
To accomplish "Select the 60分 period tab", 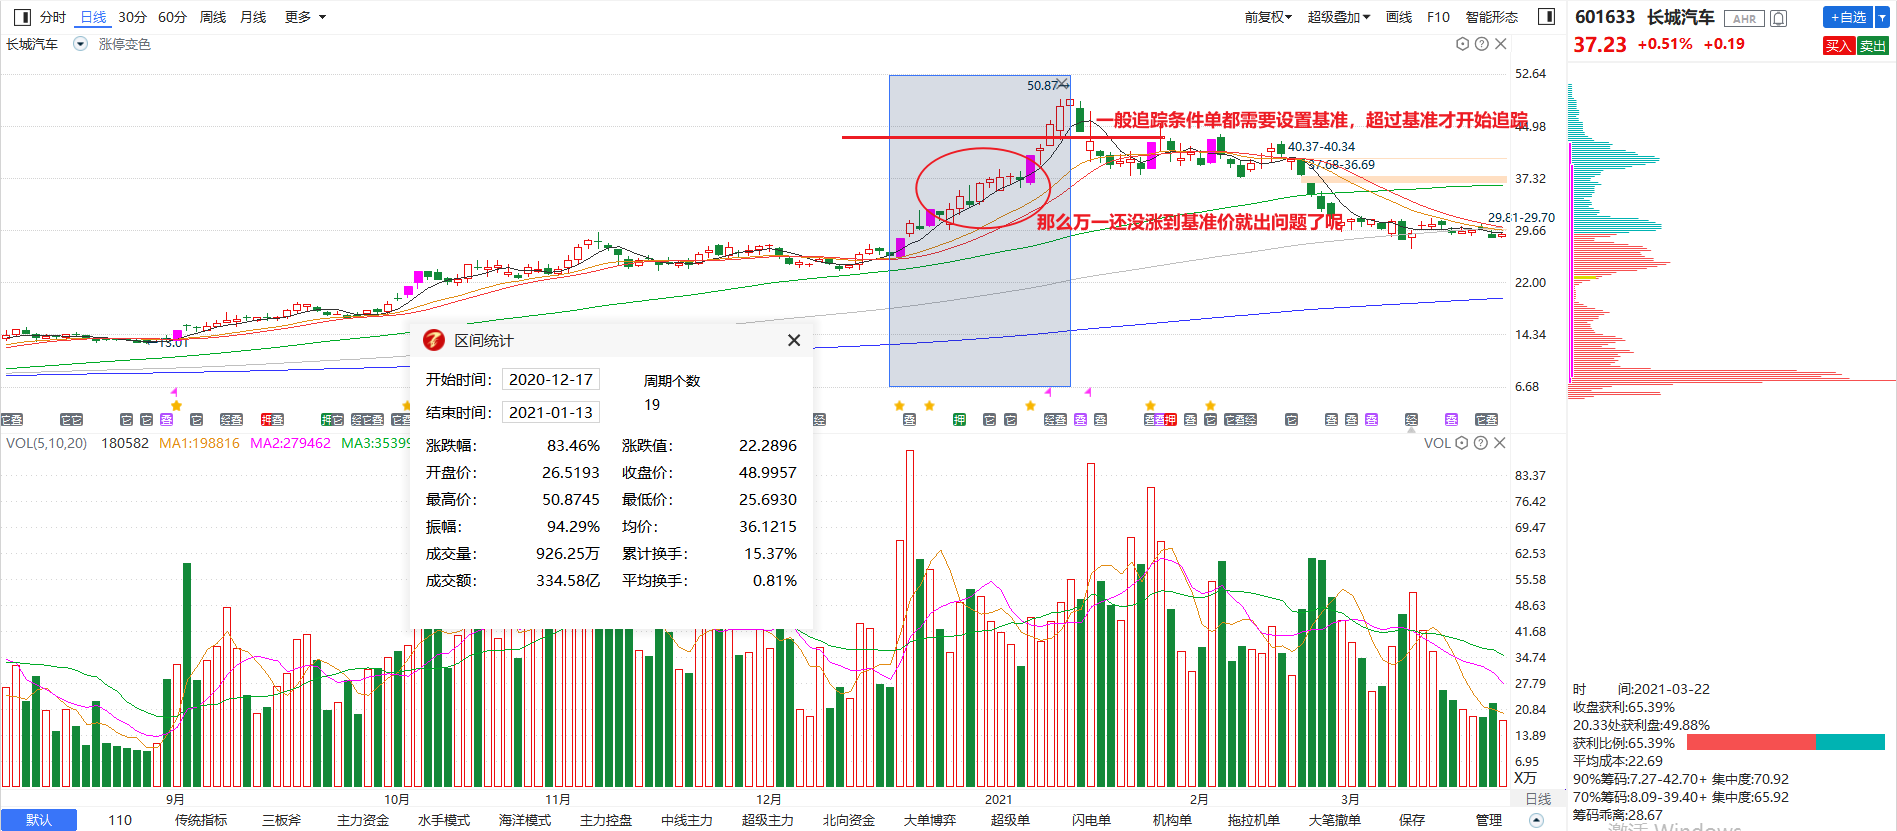I will point(172,17).
